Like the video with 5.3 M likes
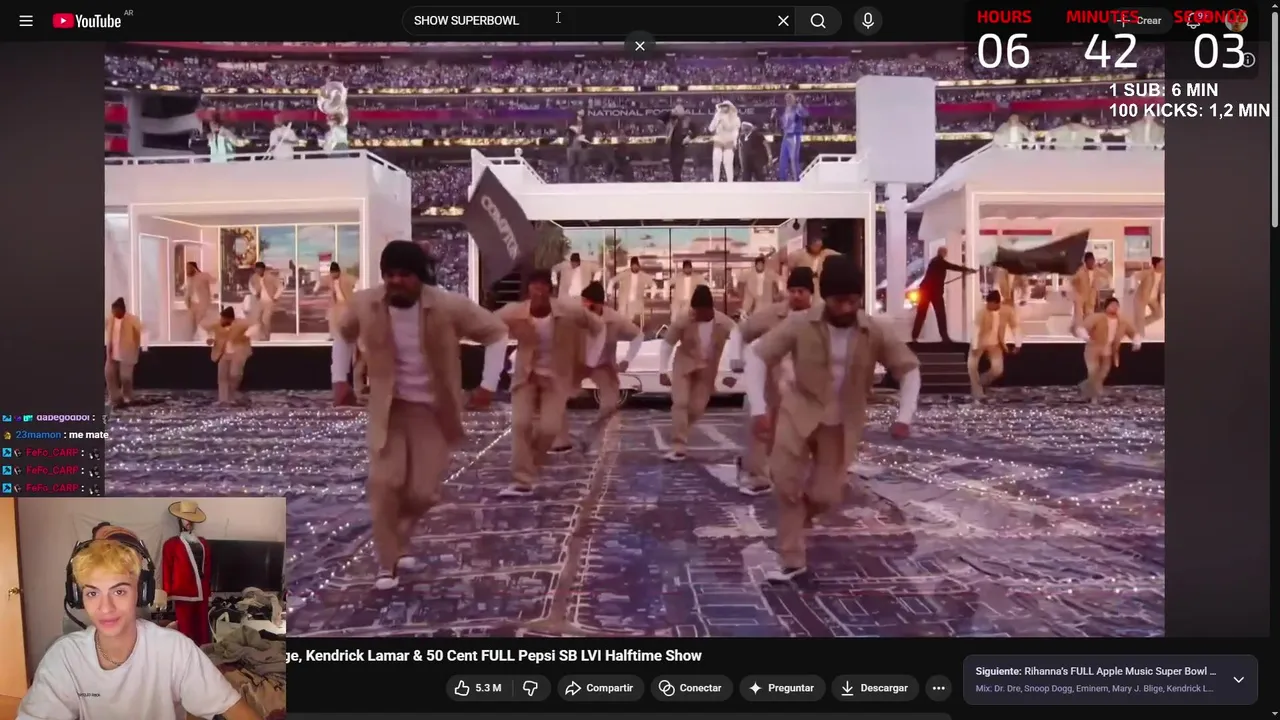 click(x=477, y=688)
